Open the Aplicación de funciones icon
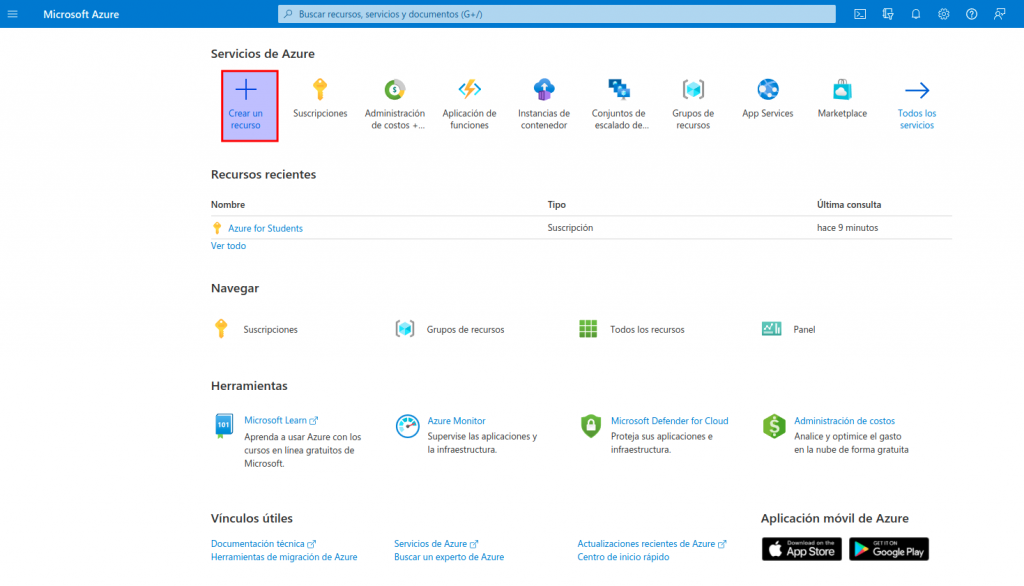The height and width of the screenshot is (586, 1024). [469, 89]
